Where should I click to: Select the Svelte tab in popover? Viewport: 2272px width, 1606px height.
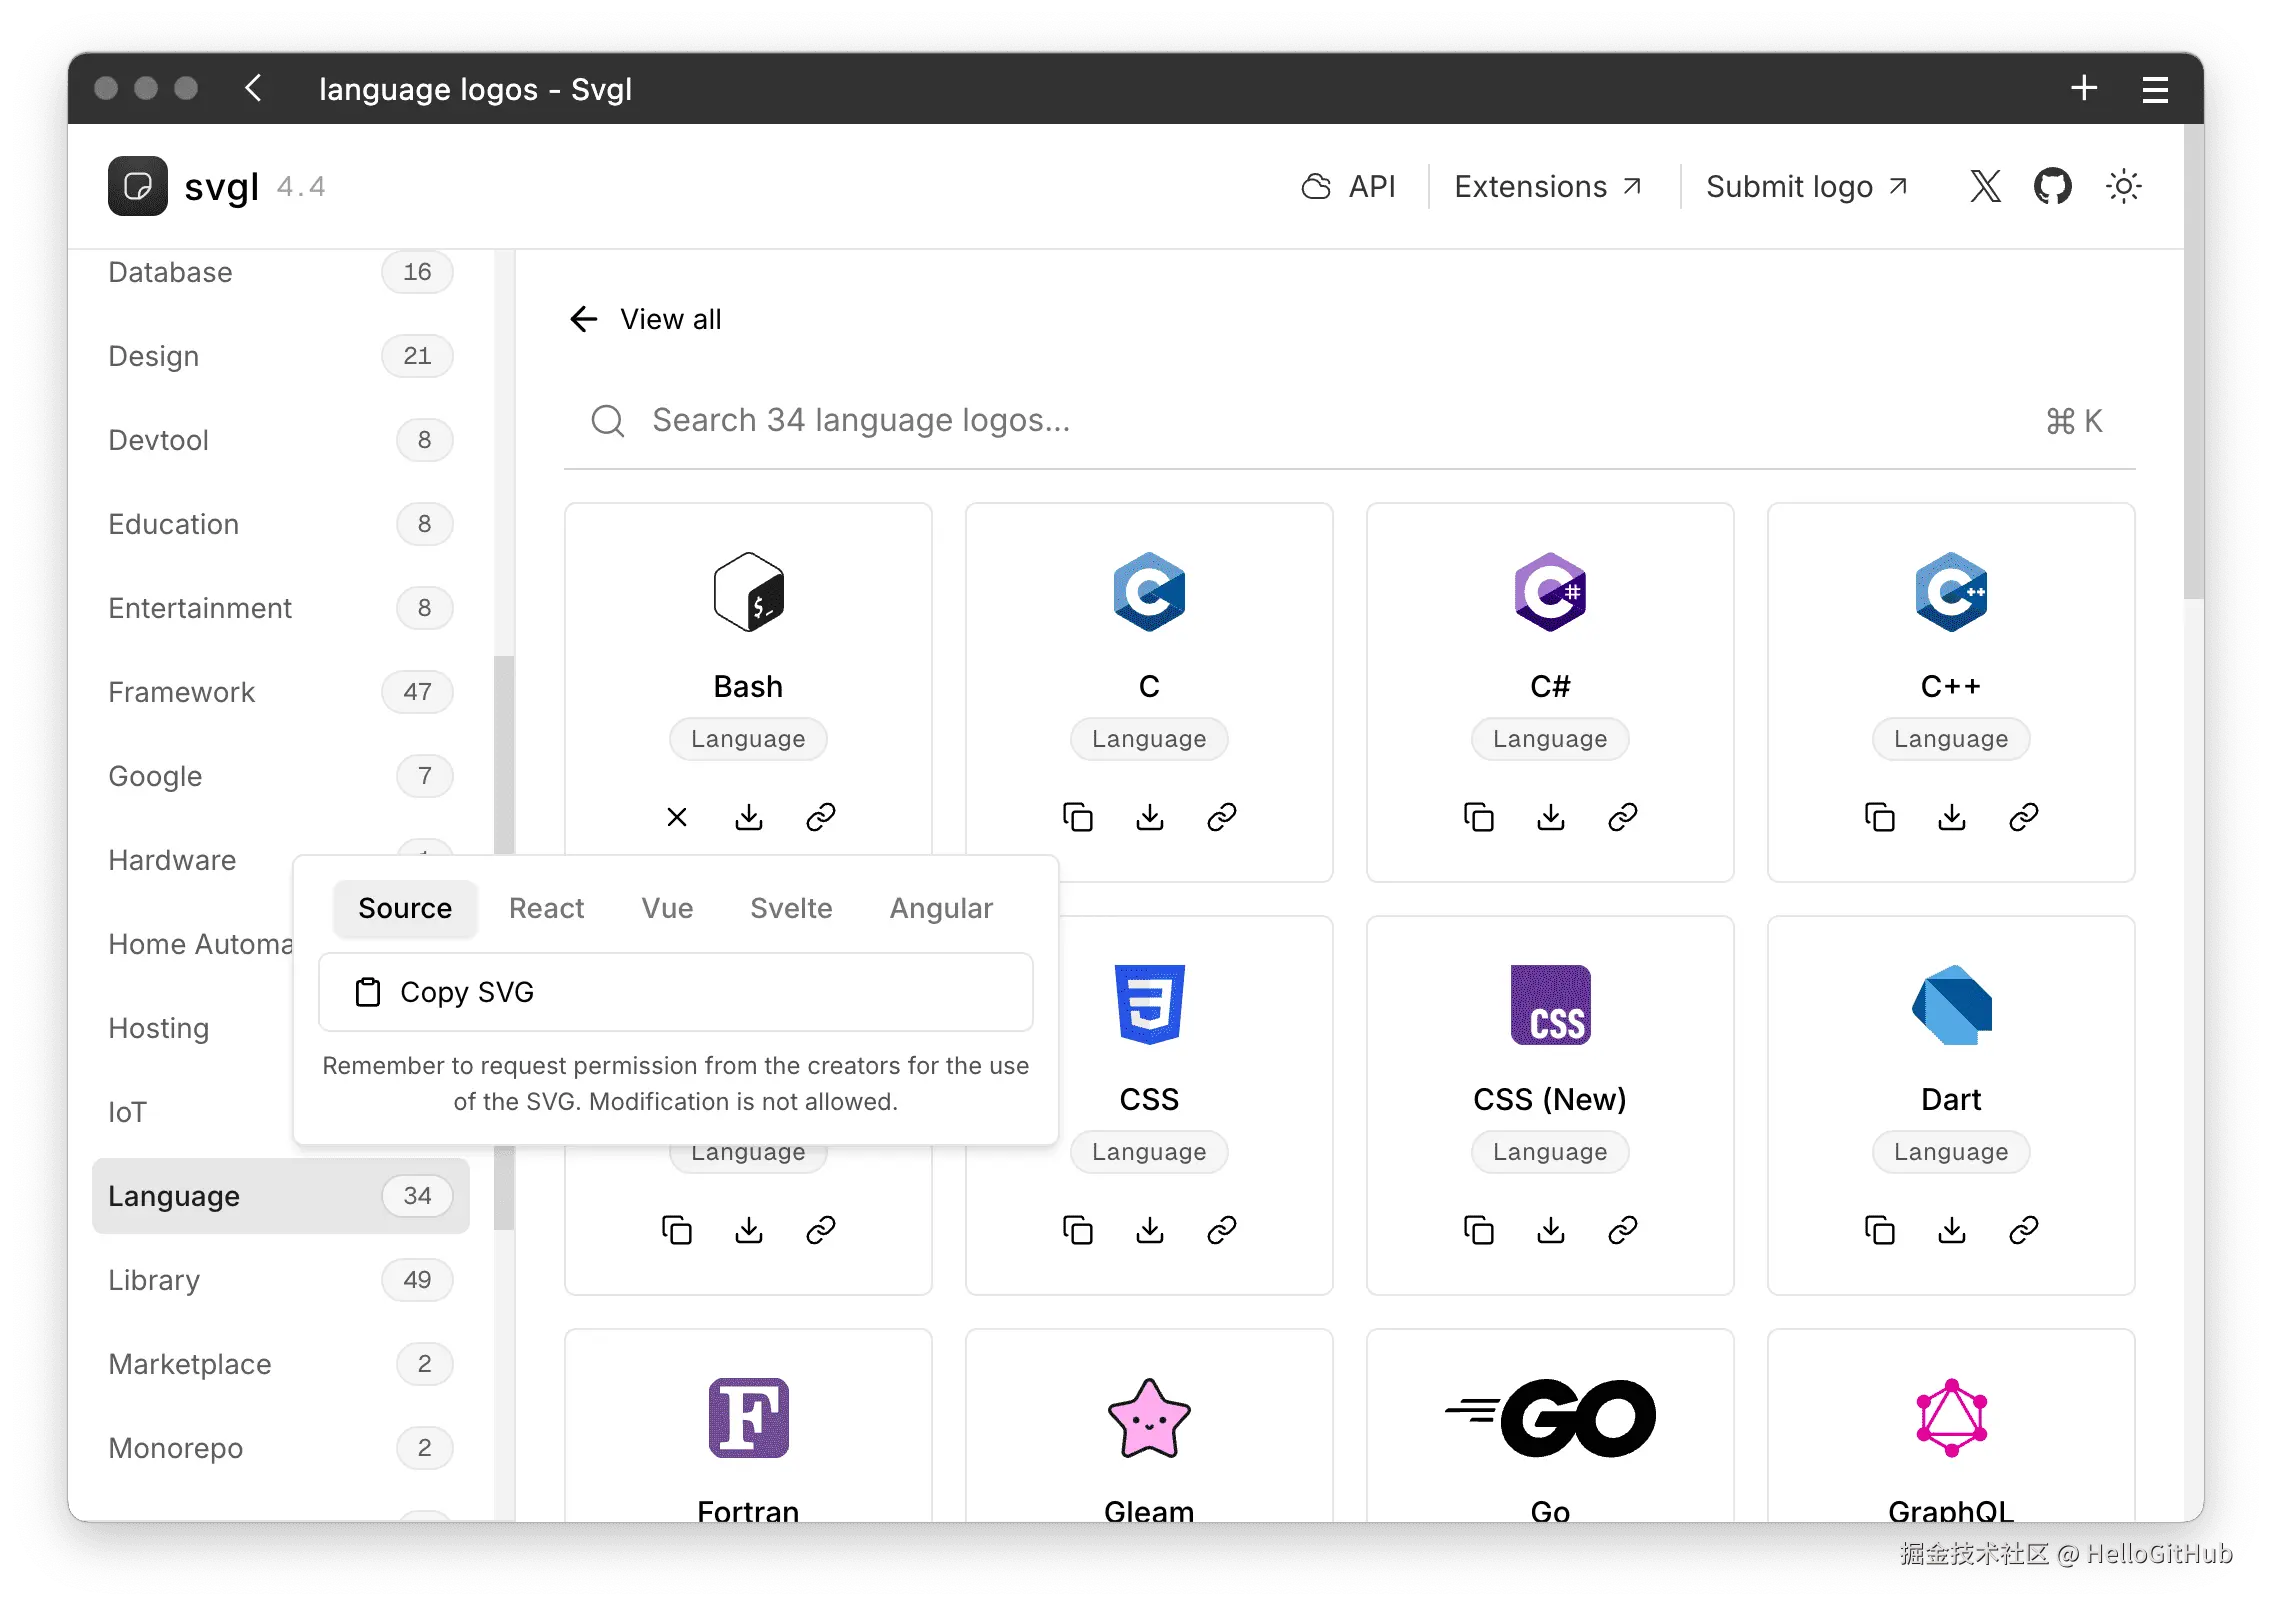pos(791,908)
